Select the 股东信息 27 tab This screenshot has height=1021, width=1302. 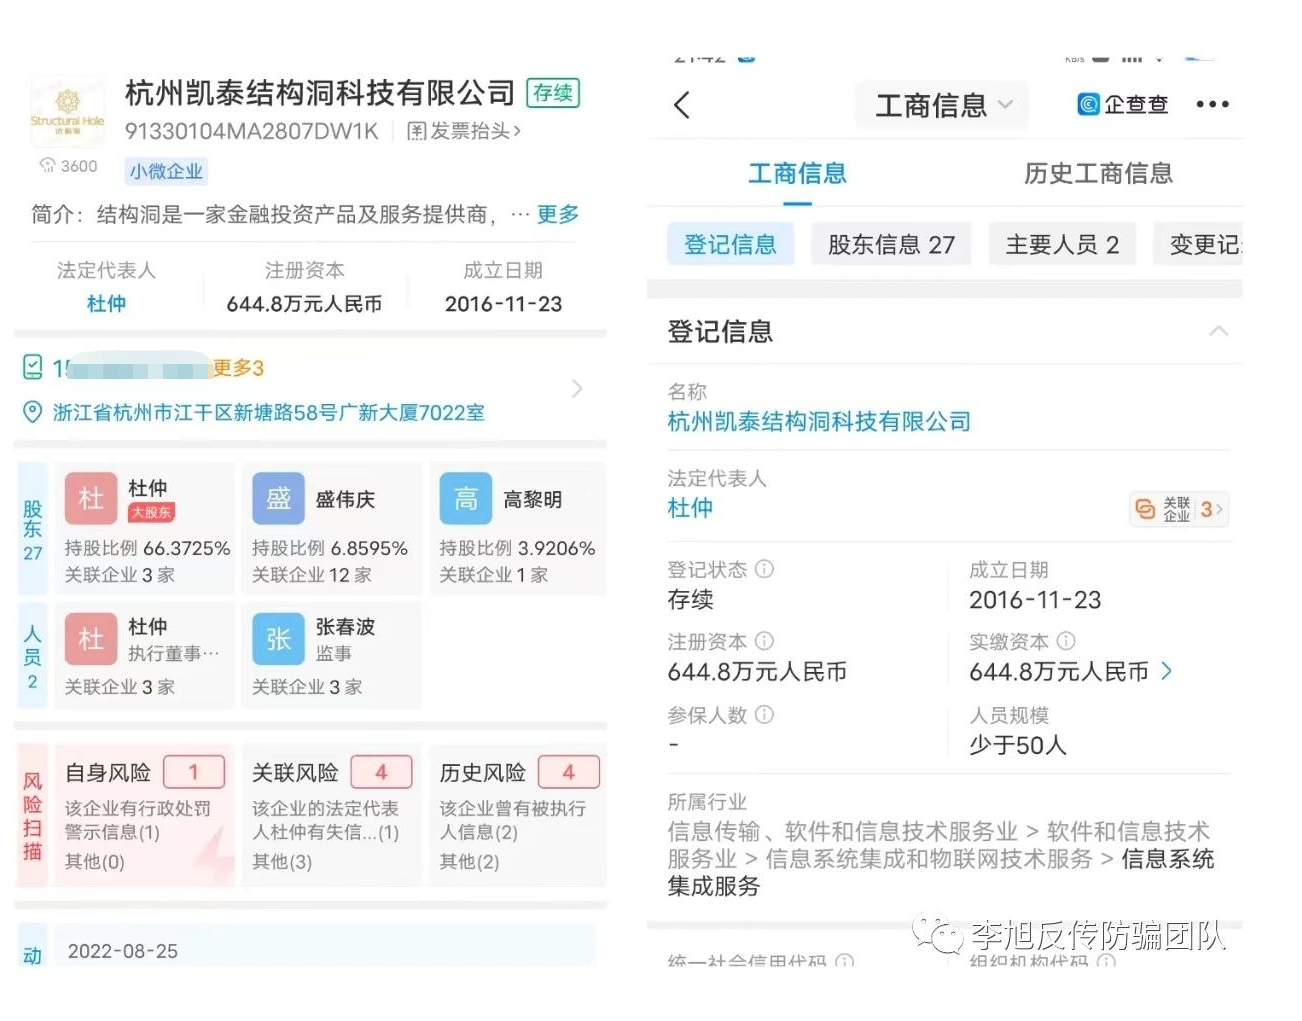[x=890, y=244]
